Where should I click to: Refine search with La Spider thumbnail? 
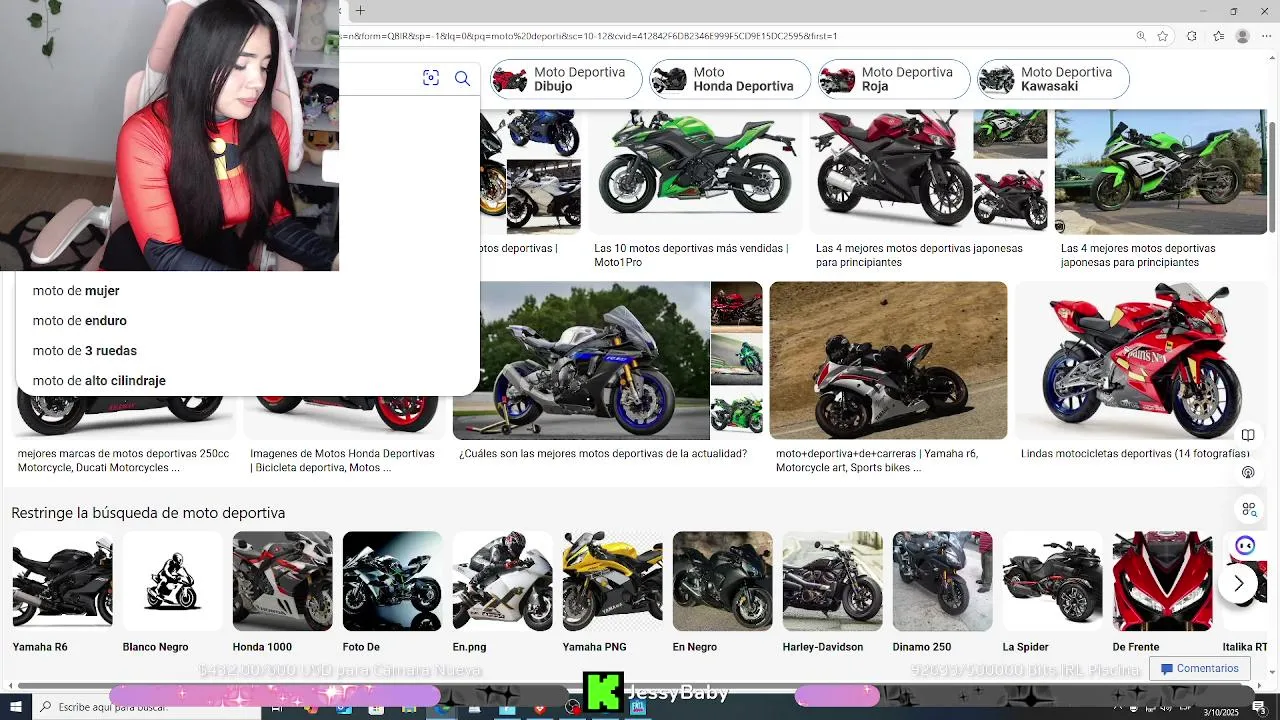pyautogui.click(x=1052, y=581)
